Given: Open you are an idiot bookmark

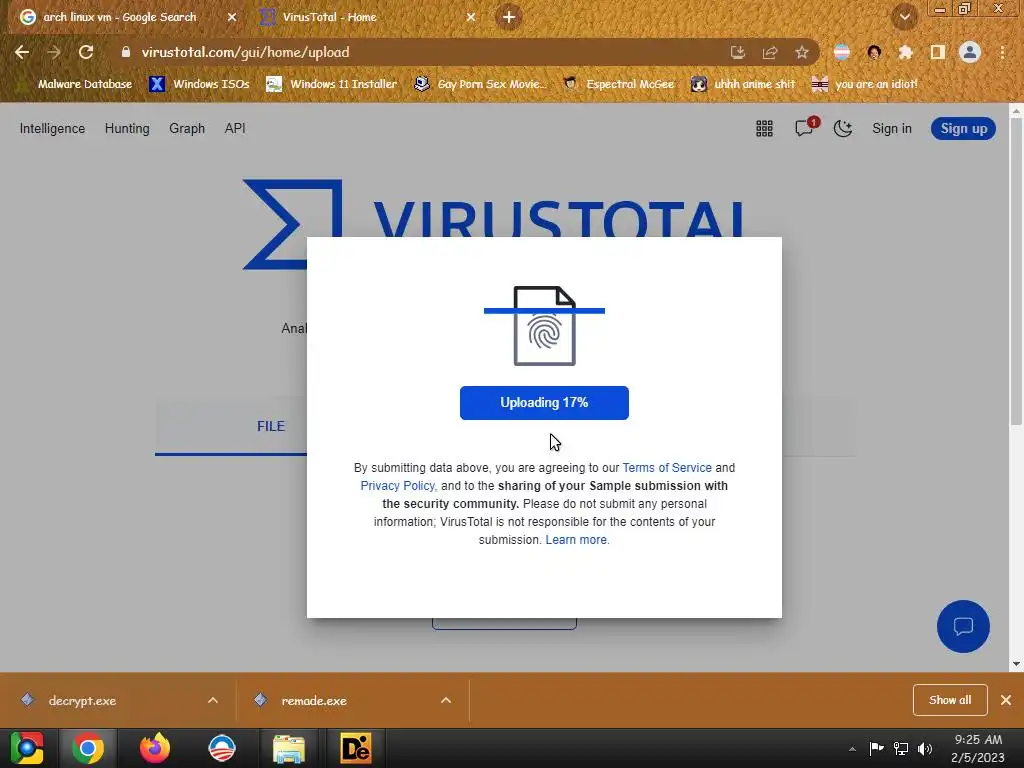Looking at the screenshot, I should (x=864, y=84).
